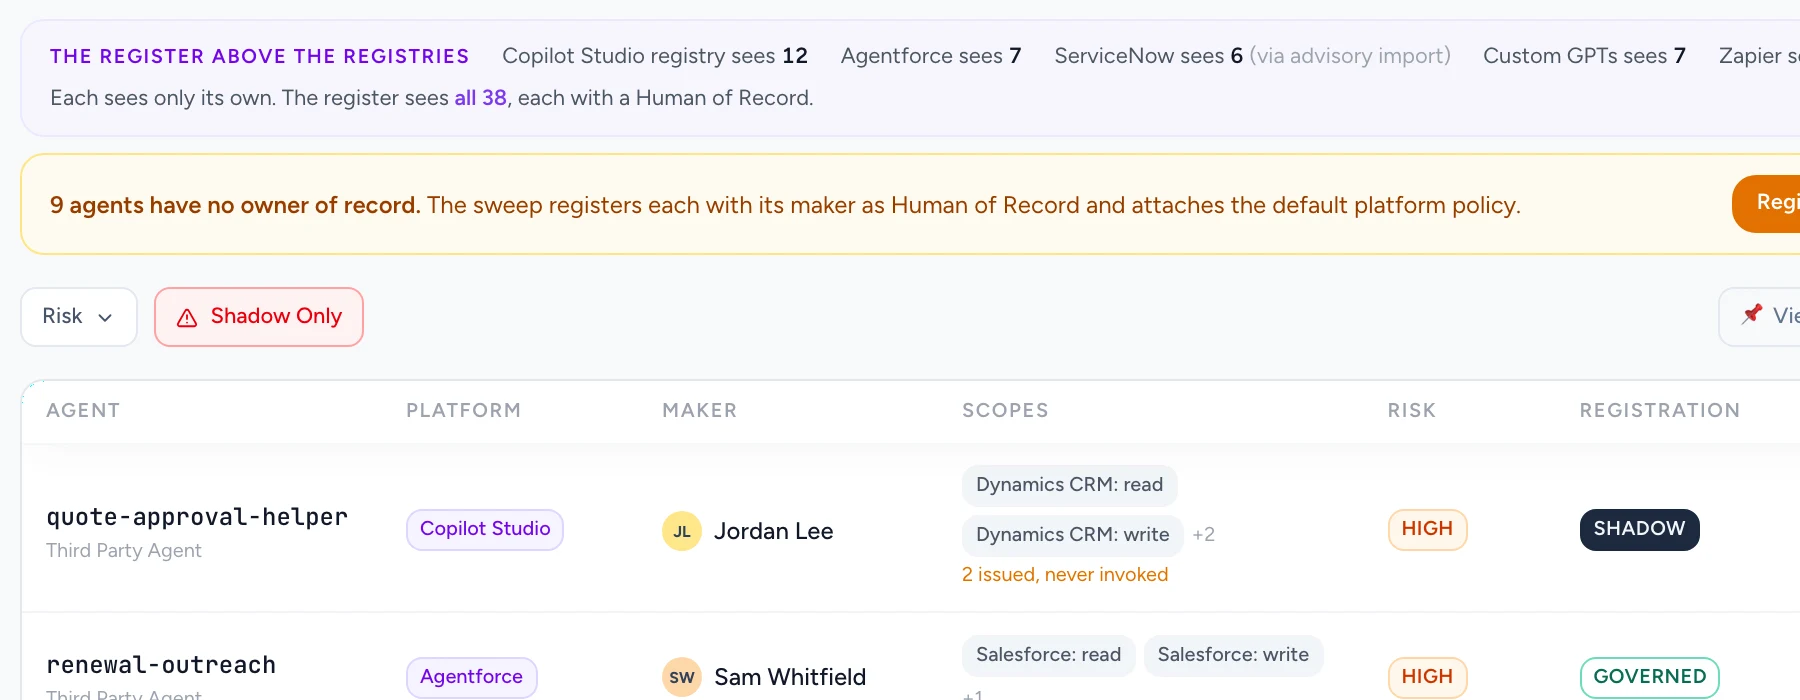
Task: Click 'Third Party Agent' label under quote-approval-helper
Action: [124, 551]
